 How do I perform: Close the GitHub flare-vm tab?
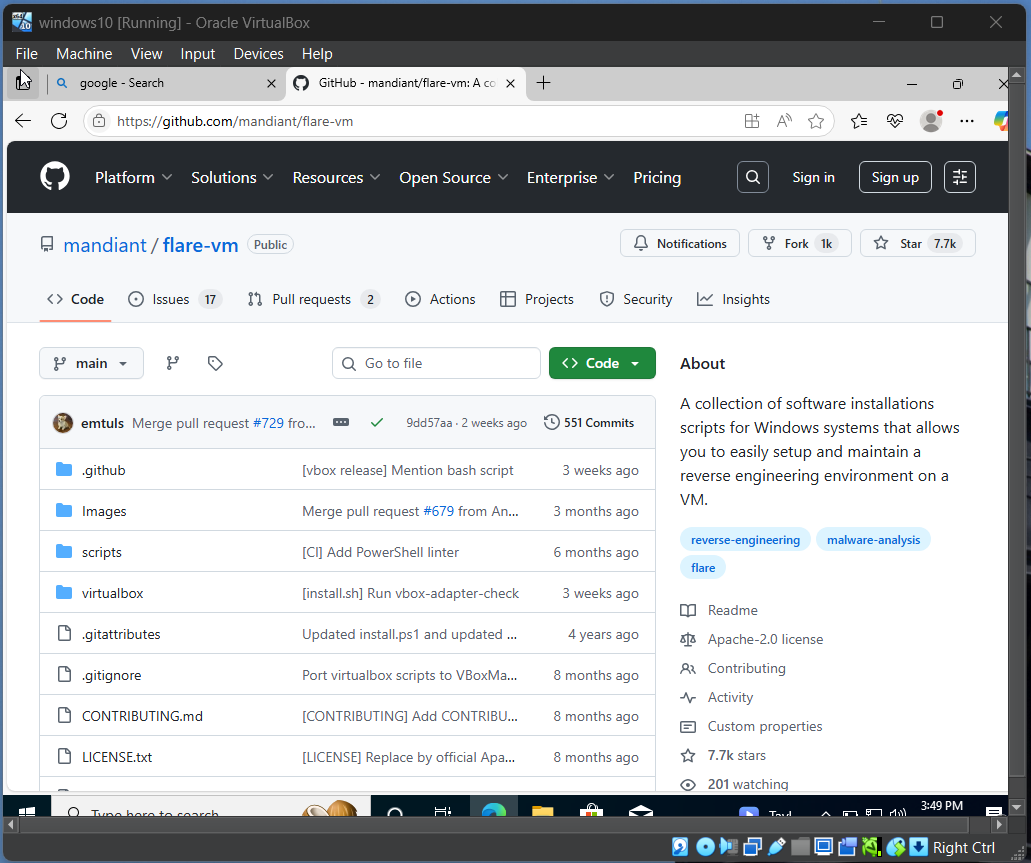pos(510,84)
